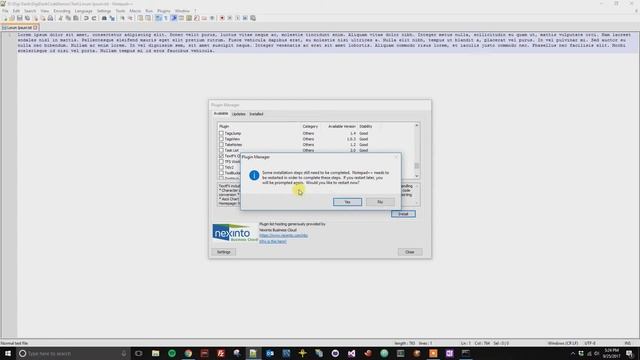The image size is (640, 360).
Task: Click plugin list scrollbar up arrow
Action: pyautogui.click(x=417, y=126)
